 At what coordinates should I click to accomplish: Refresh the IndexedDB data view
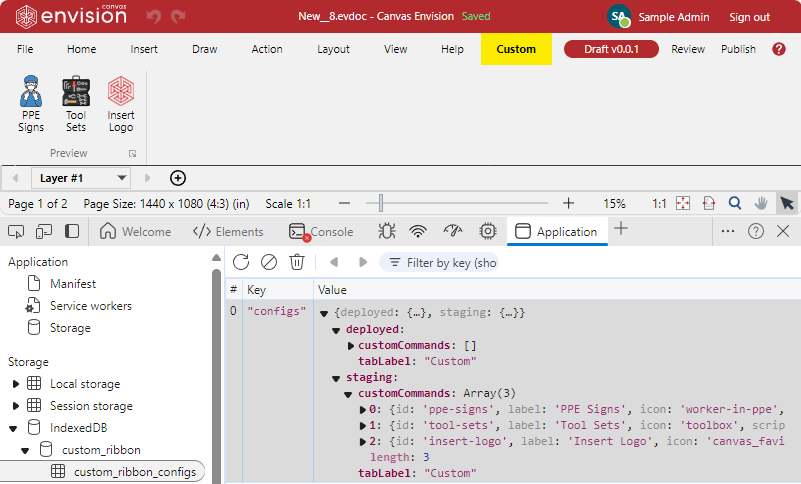(241, 262)
